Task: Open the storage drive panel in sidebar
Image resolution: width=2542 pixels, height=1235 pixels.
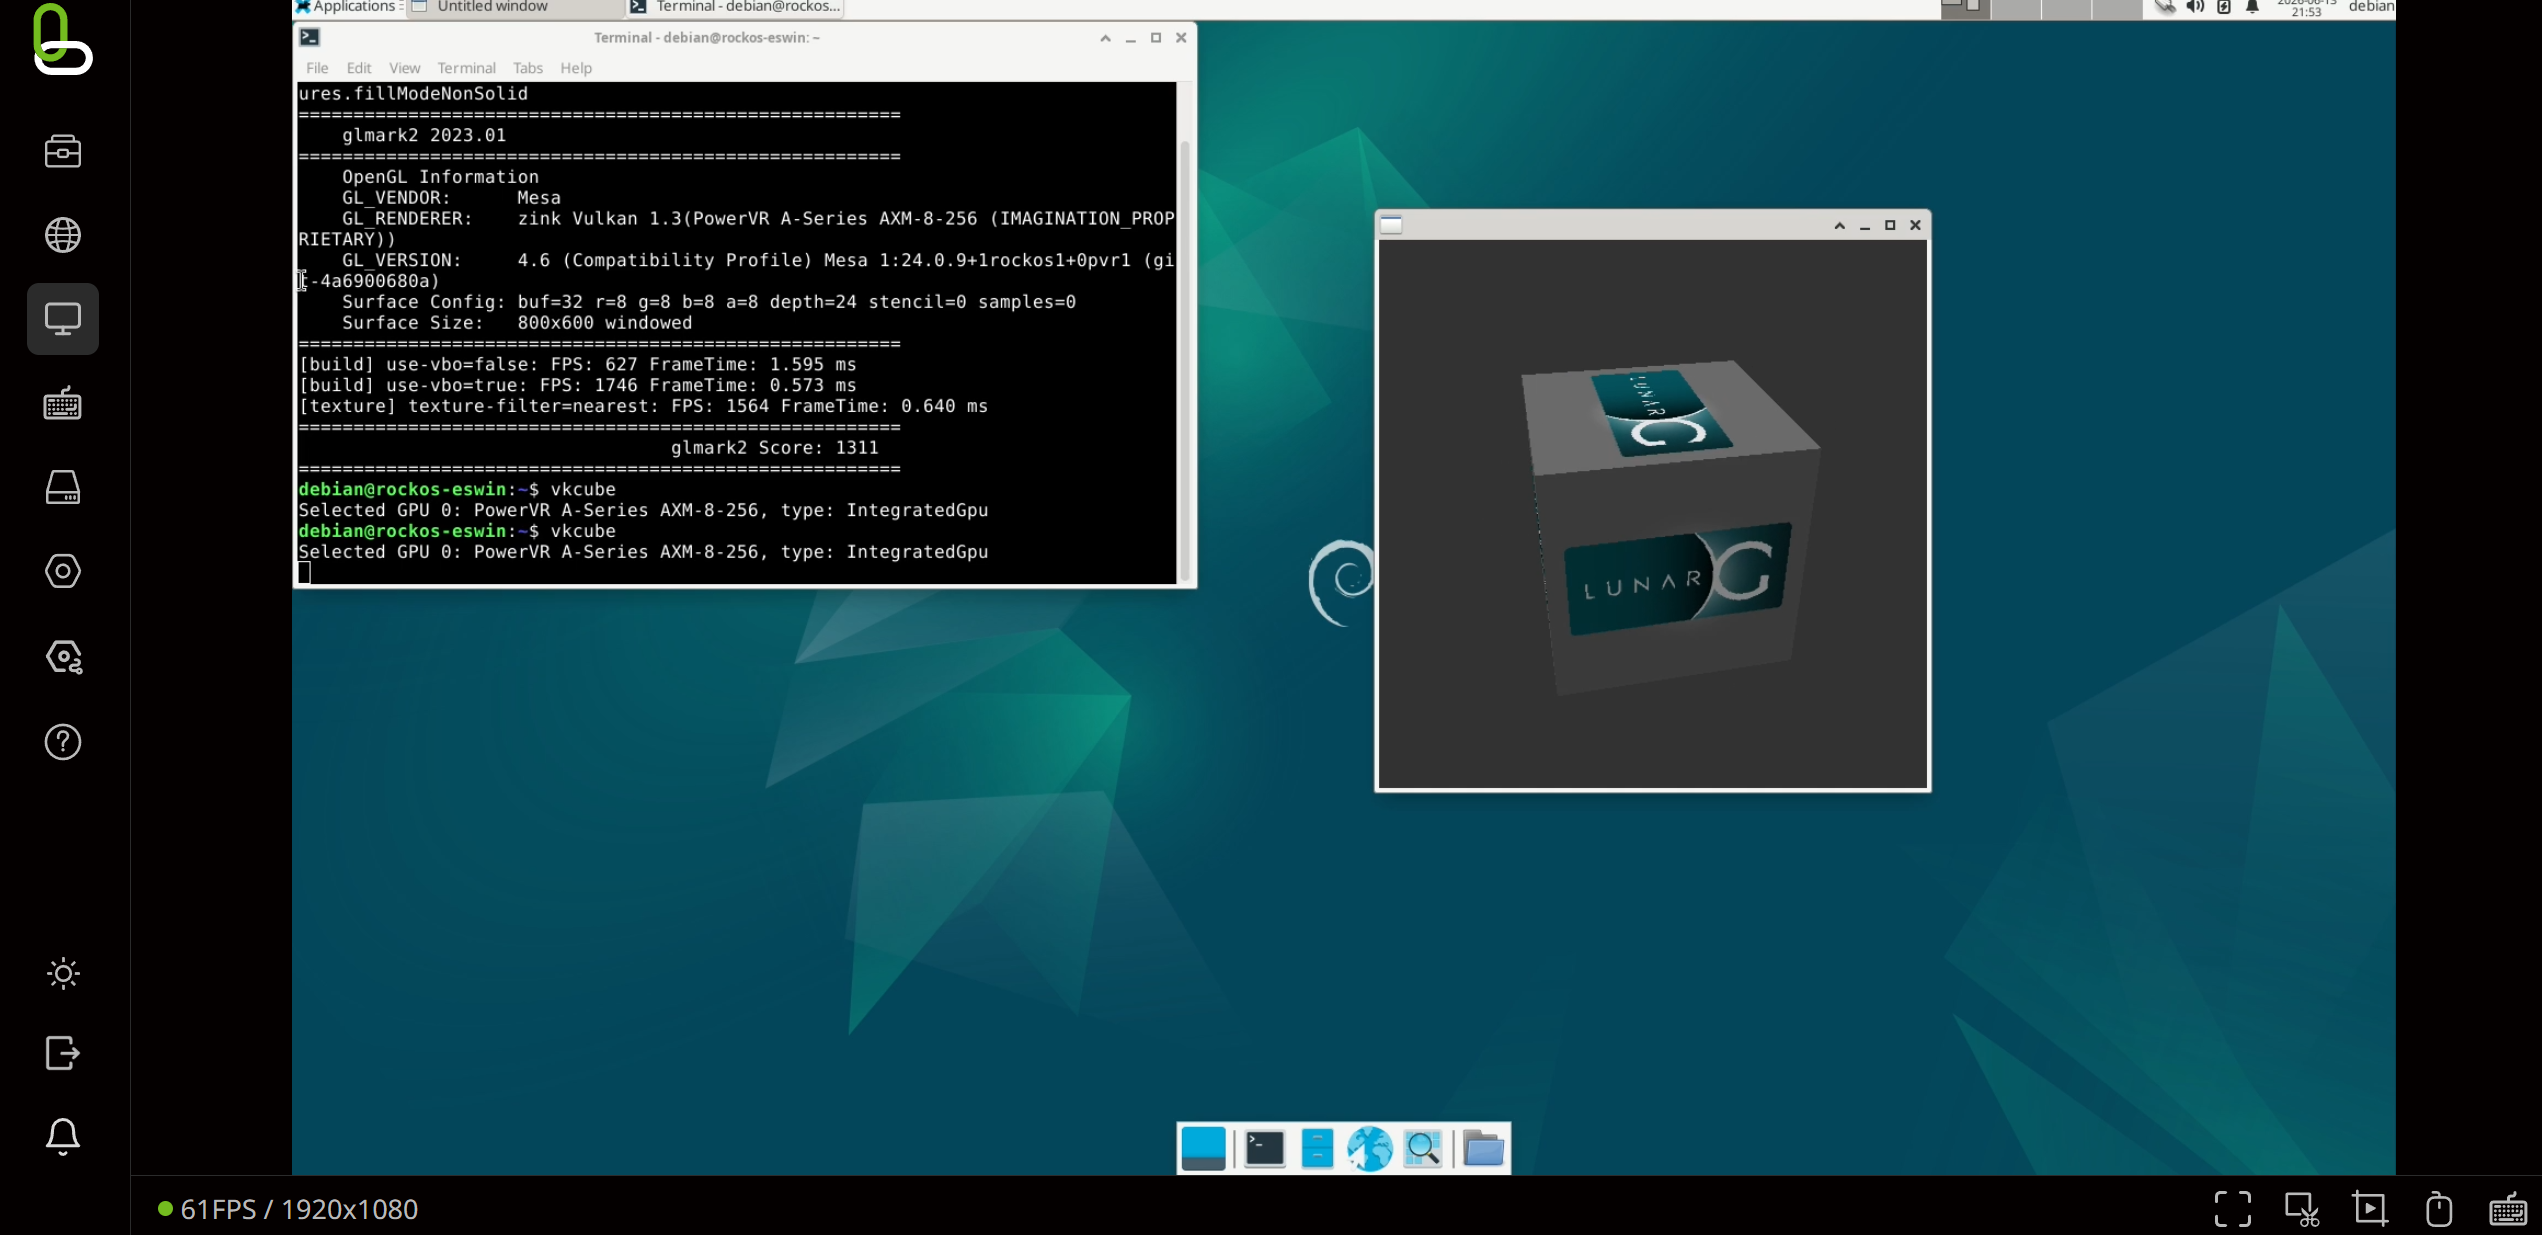Action: click(x=63, y=487)
